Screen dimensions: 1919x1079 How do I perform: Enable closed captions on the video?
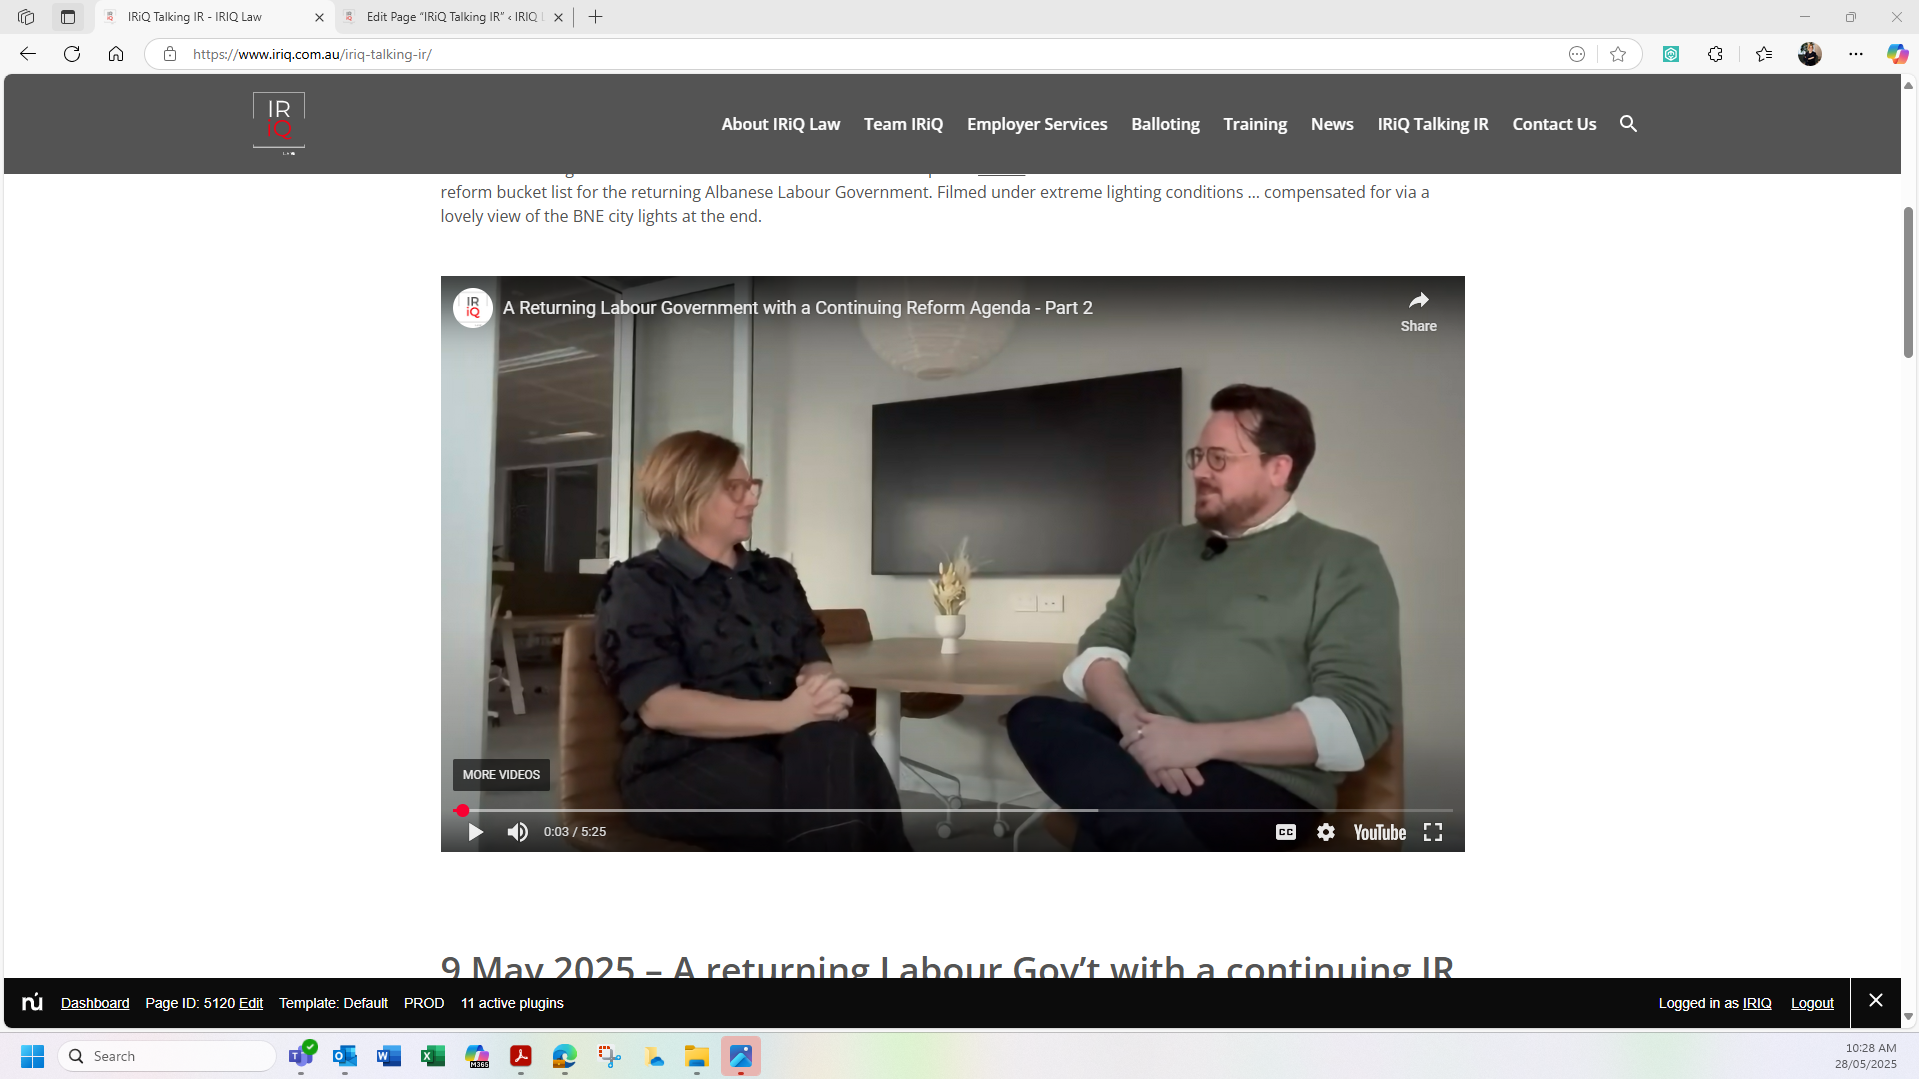coord(1285,831)
